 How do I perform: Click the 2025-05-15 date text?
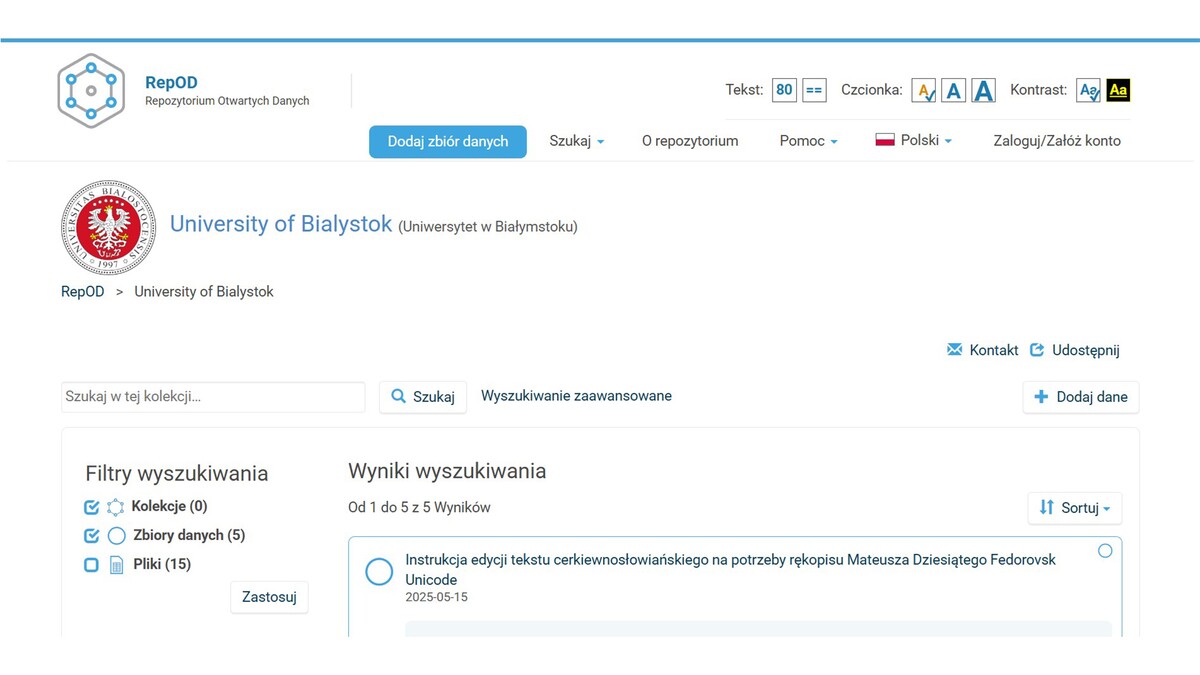point(436,598)
